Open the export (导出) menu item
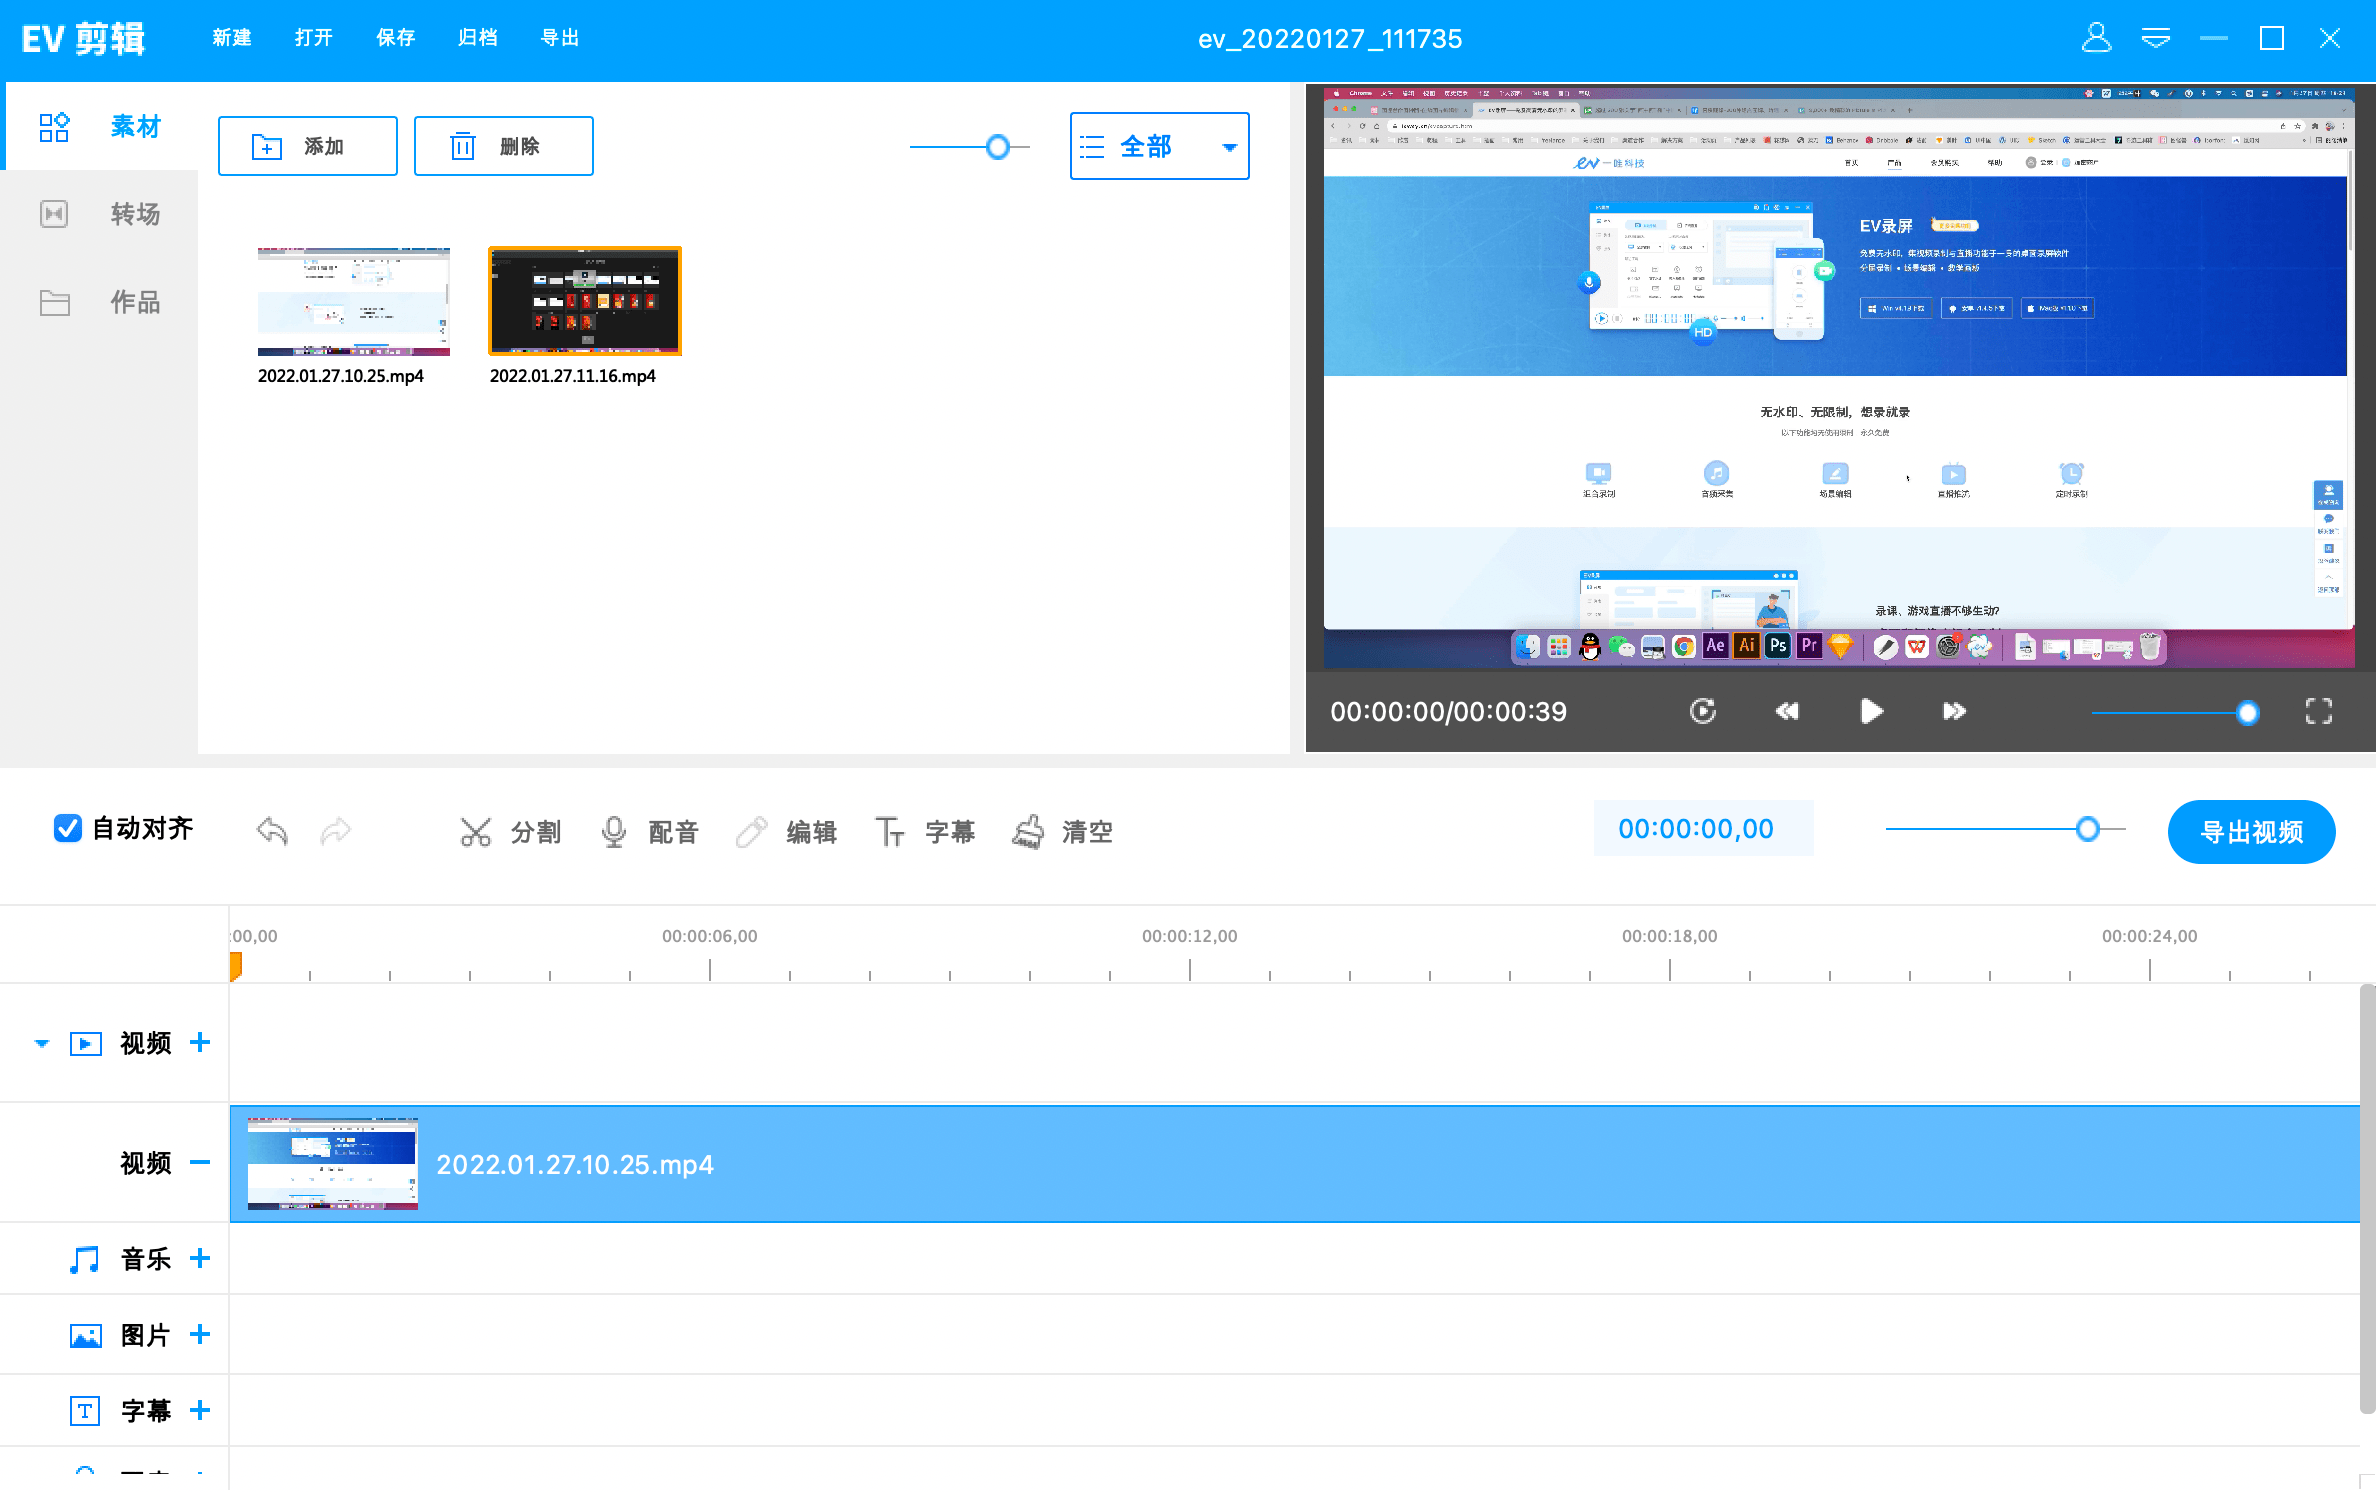The height and width of the screenshot is (1492, 2376). pyautogui.click(x=559, y=38)
